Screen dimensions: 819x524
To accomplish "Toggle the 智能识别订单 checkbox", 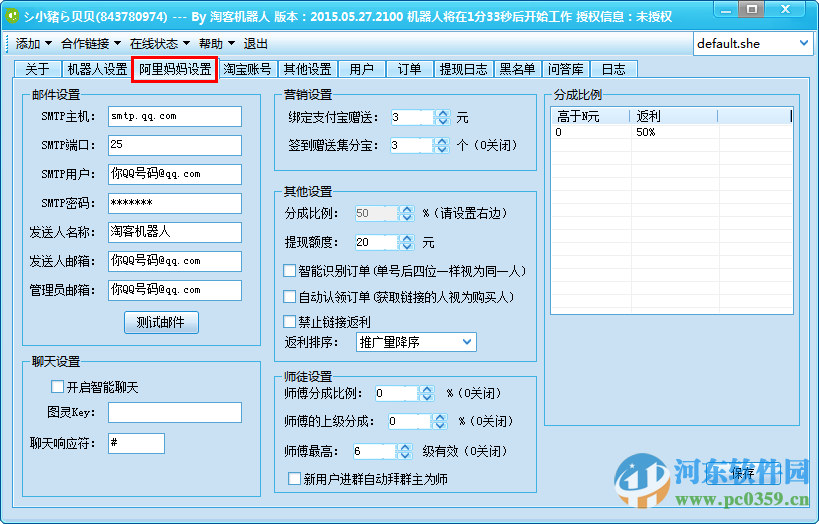I will (289, 271).
